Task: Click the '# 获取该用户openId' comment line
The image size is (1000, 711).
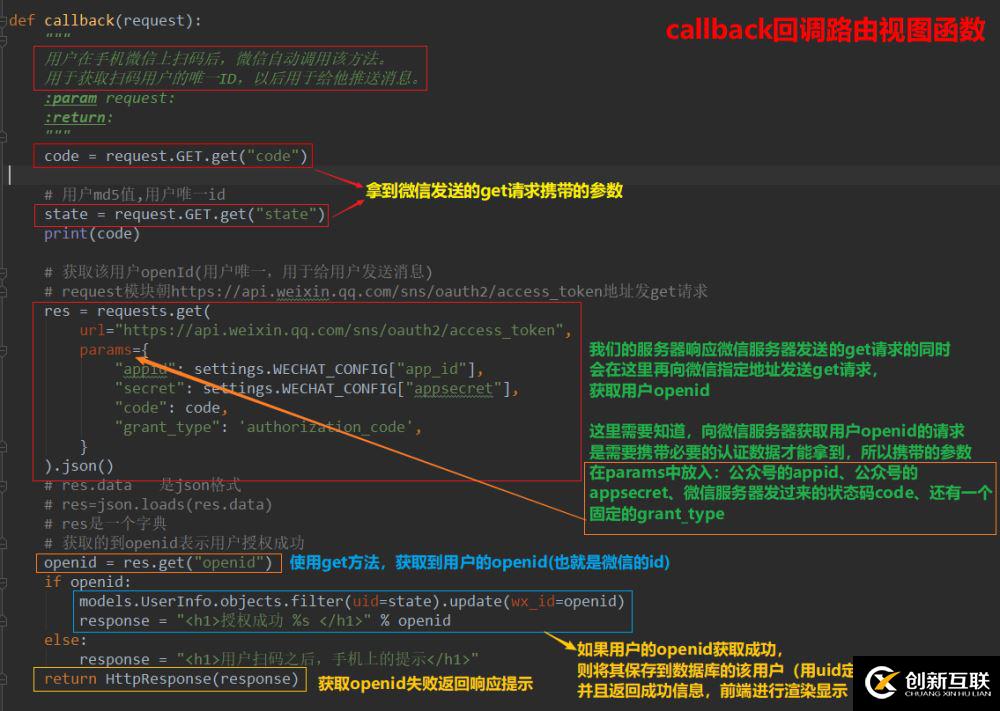Action: (x=239, y=272)
